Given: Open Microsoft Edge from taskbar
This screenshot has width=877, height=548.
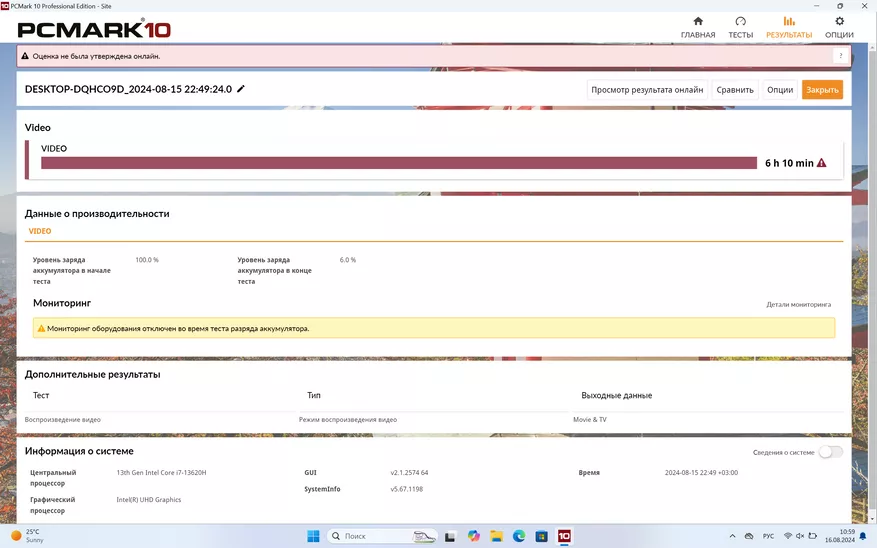Looking at the screenshot, I should click(x=519, y=536).
